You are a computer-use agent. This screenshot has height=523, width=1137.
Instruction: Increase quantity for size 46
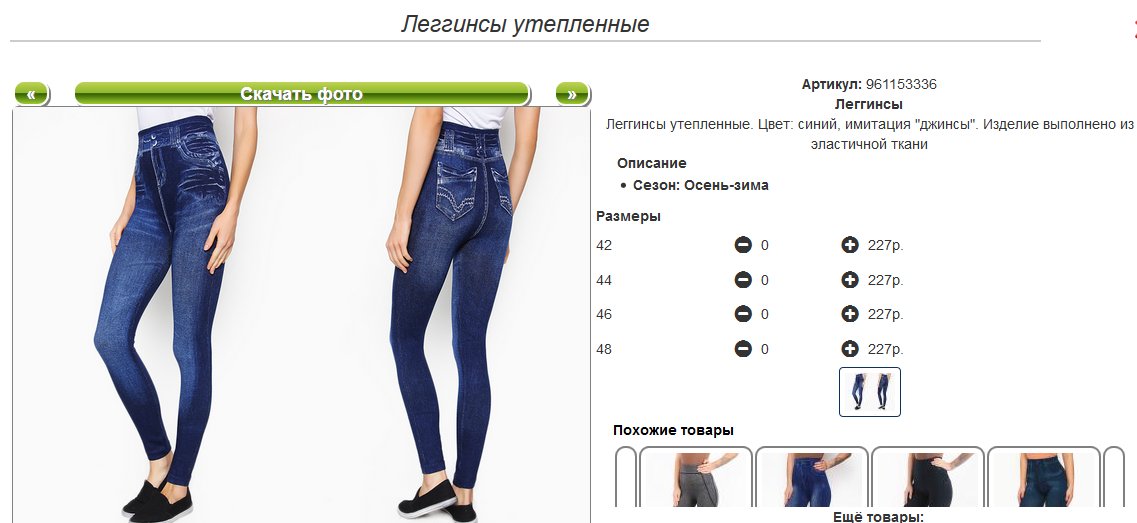point(850,314)
